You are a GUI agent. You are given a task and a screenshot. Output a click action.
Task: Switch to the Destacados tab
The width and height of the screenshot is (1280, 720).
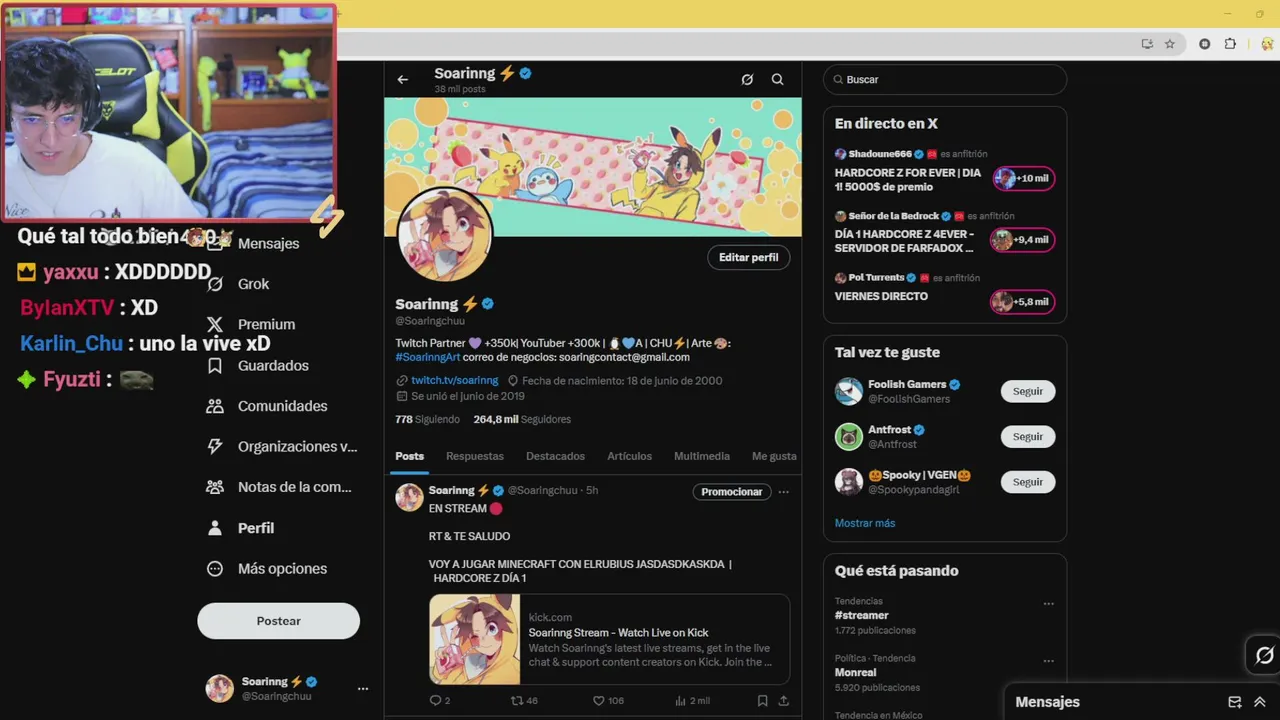555,456
